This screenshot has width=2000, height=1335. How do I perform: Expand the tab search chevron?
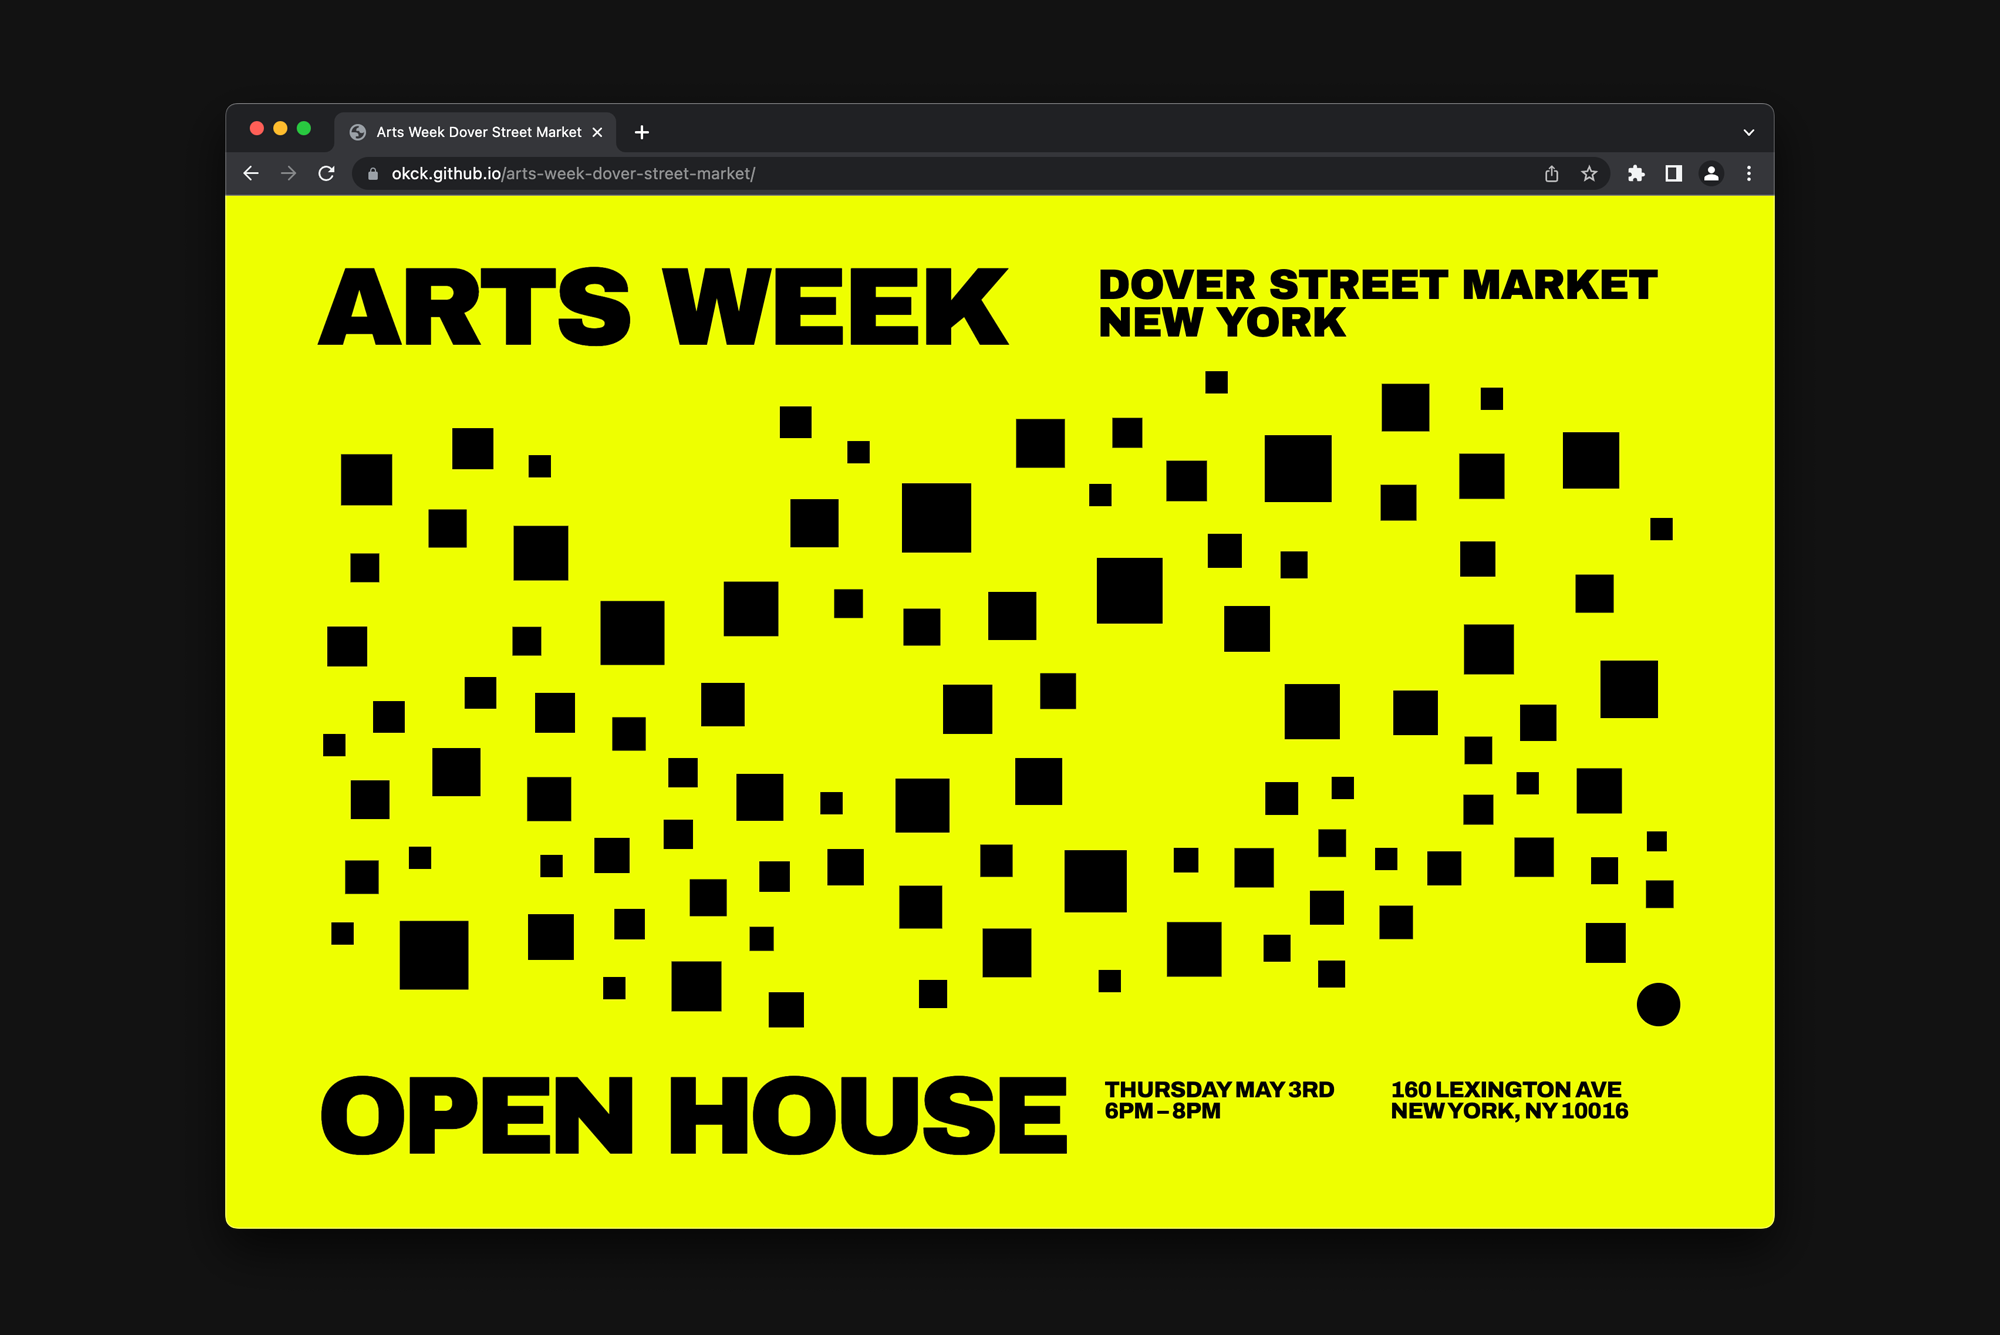[x=1748, y=132]
